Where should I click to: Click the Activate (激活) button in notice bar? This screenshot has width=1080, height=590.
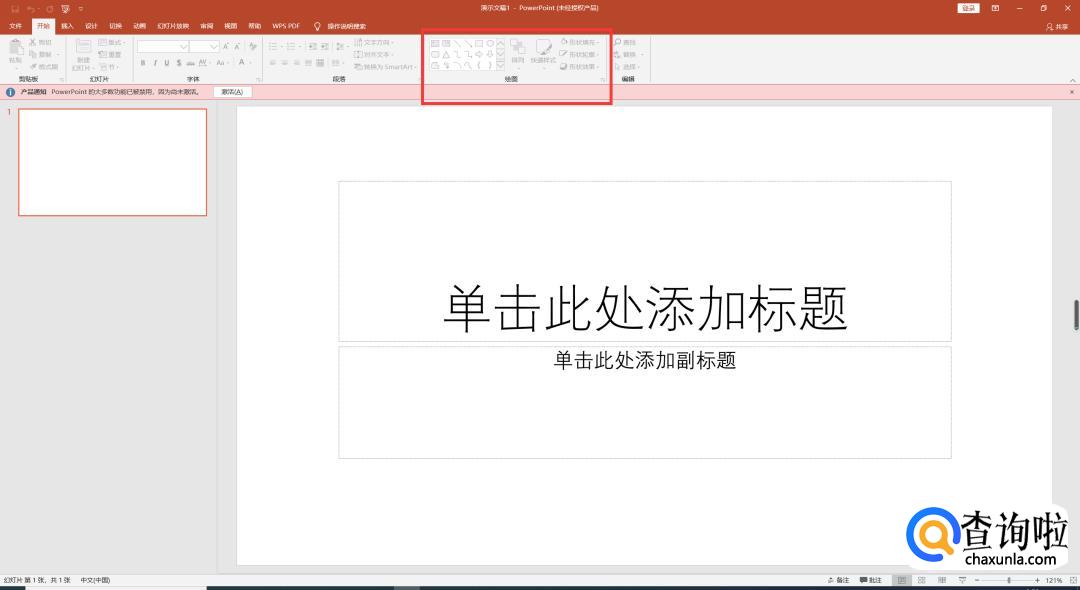point(232,92)
